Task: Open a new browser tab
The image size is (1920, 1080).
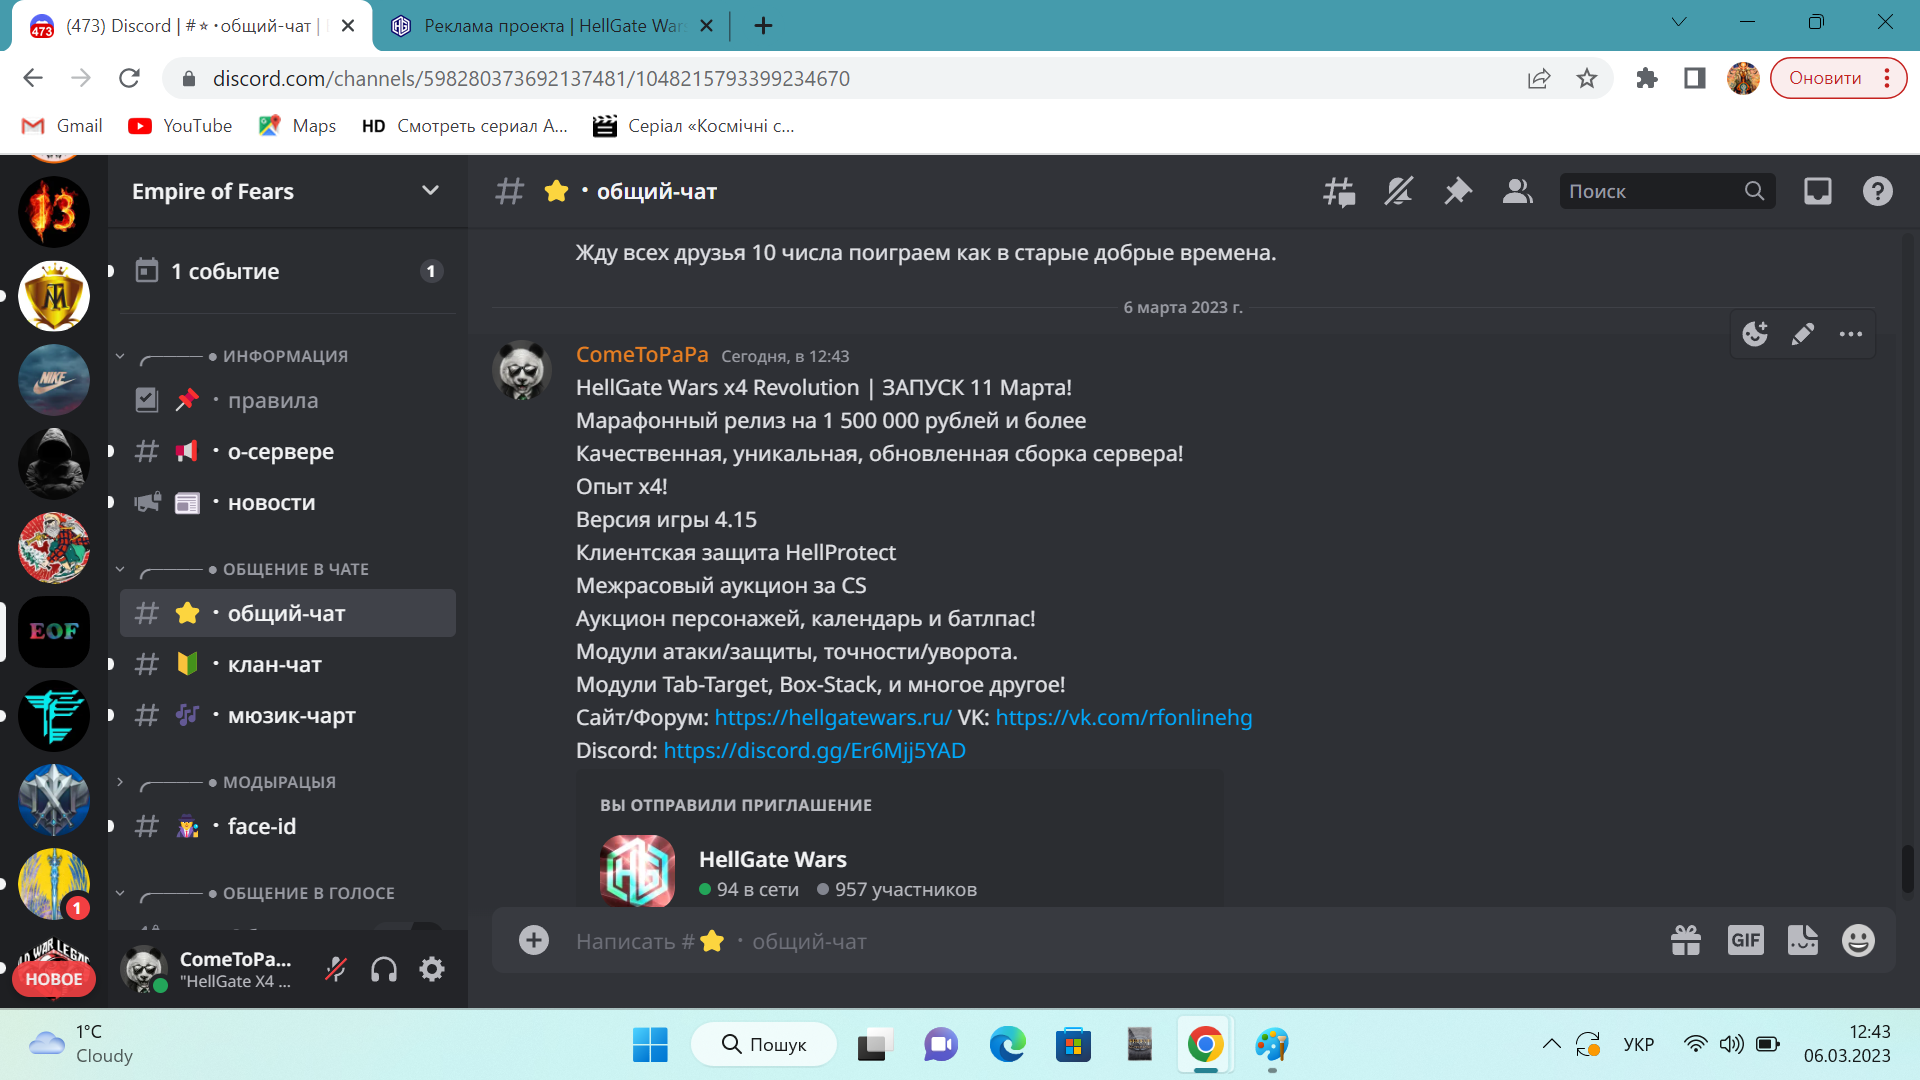Action: click(763, 26)
